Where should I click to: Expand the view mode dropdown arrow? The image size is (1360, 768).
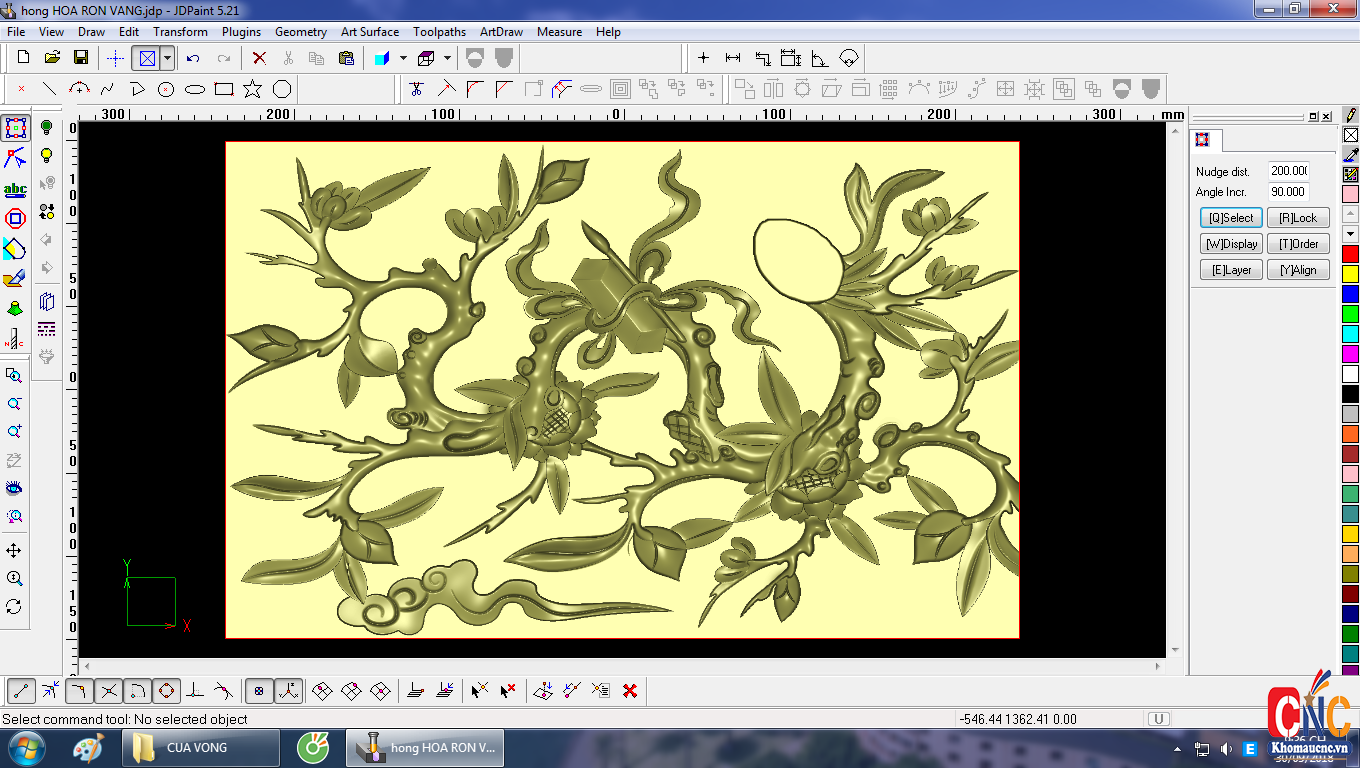coord(167,58)
